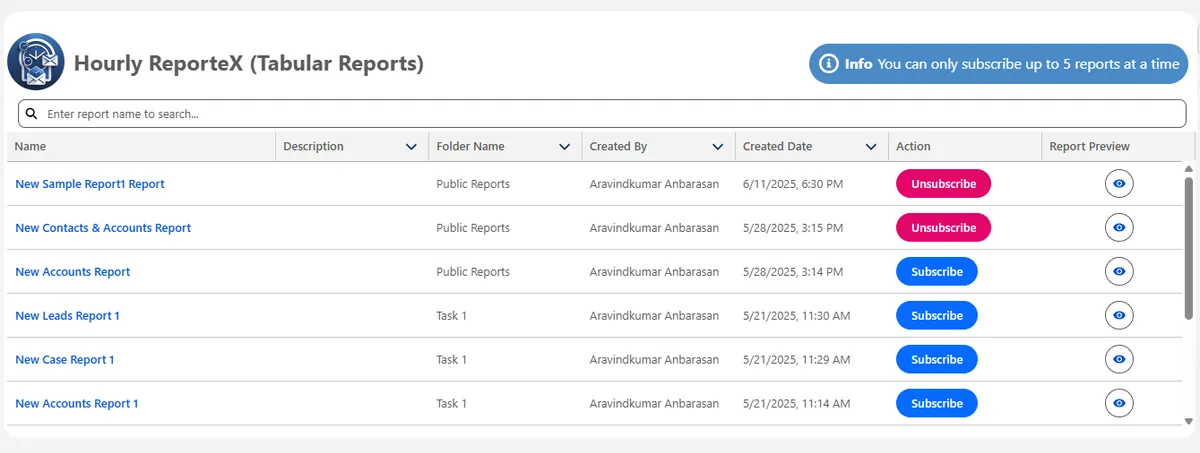
Task: Open the Description column dropdown arrow
Action: pyautogui.click(x=411, y=147)
